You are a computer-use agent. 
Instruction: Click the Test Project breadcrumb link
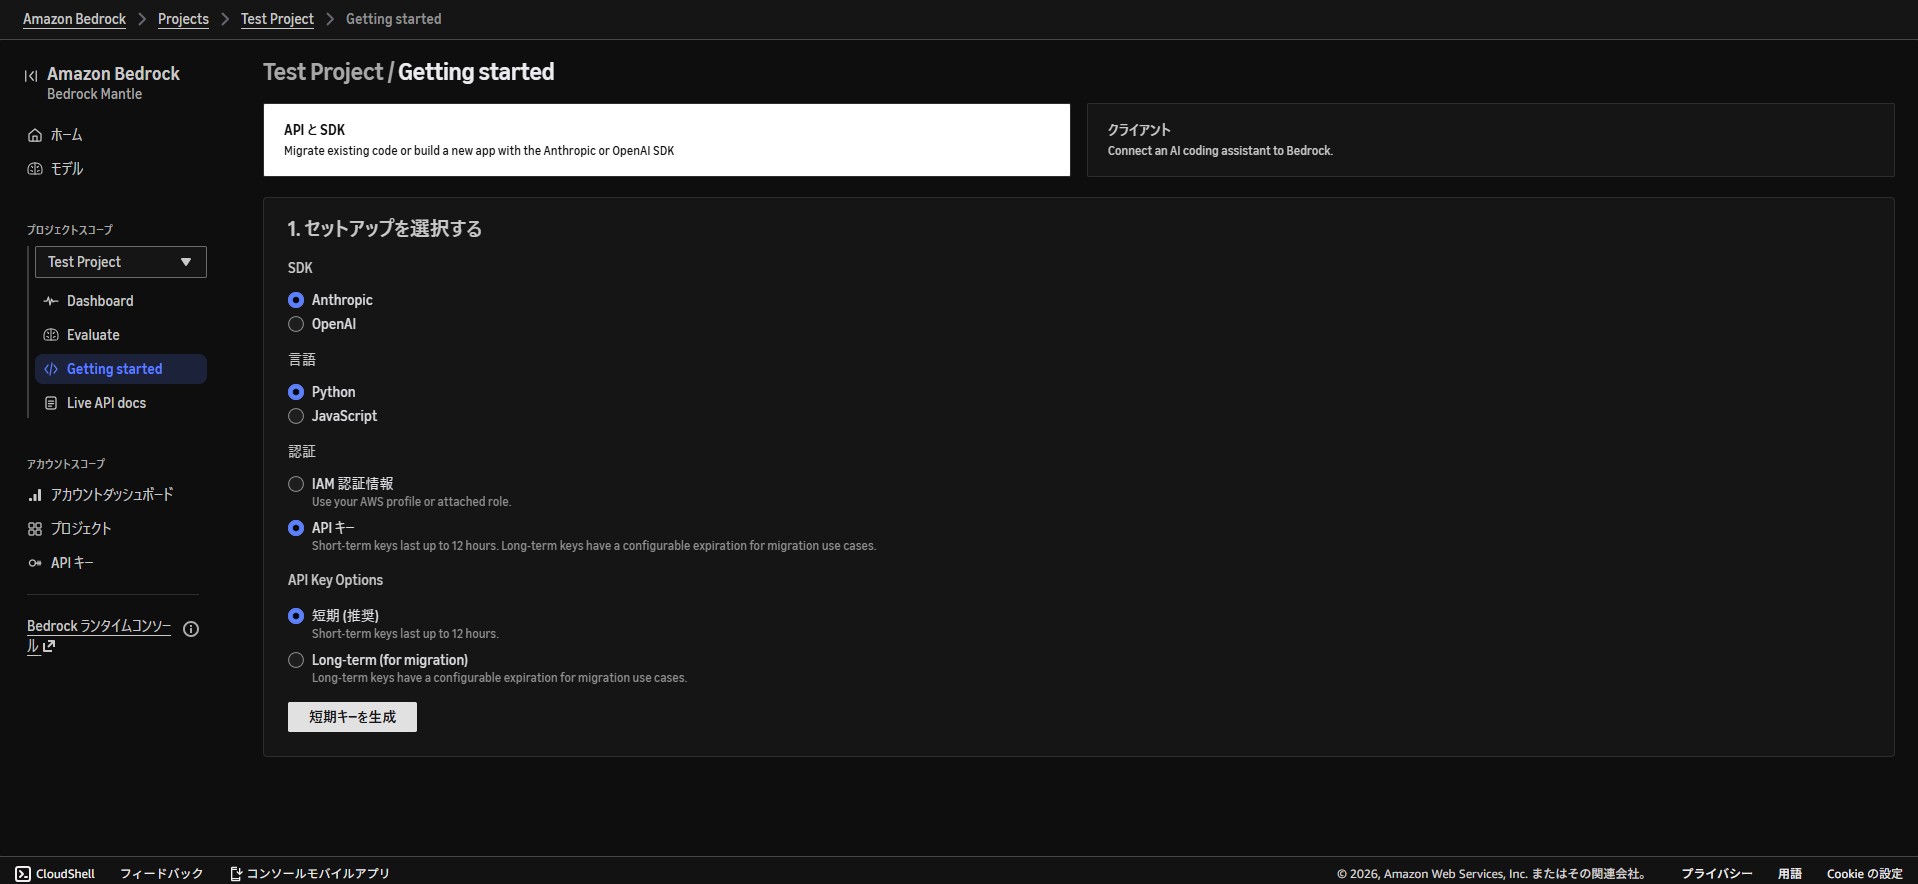pyautogui.click(x=277, y=19)
